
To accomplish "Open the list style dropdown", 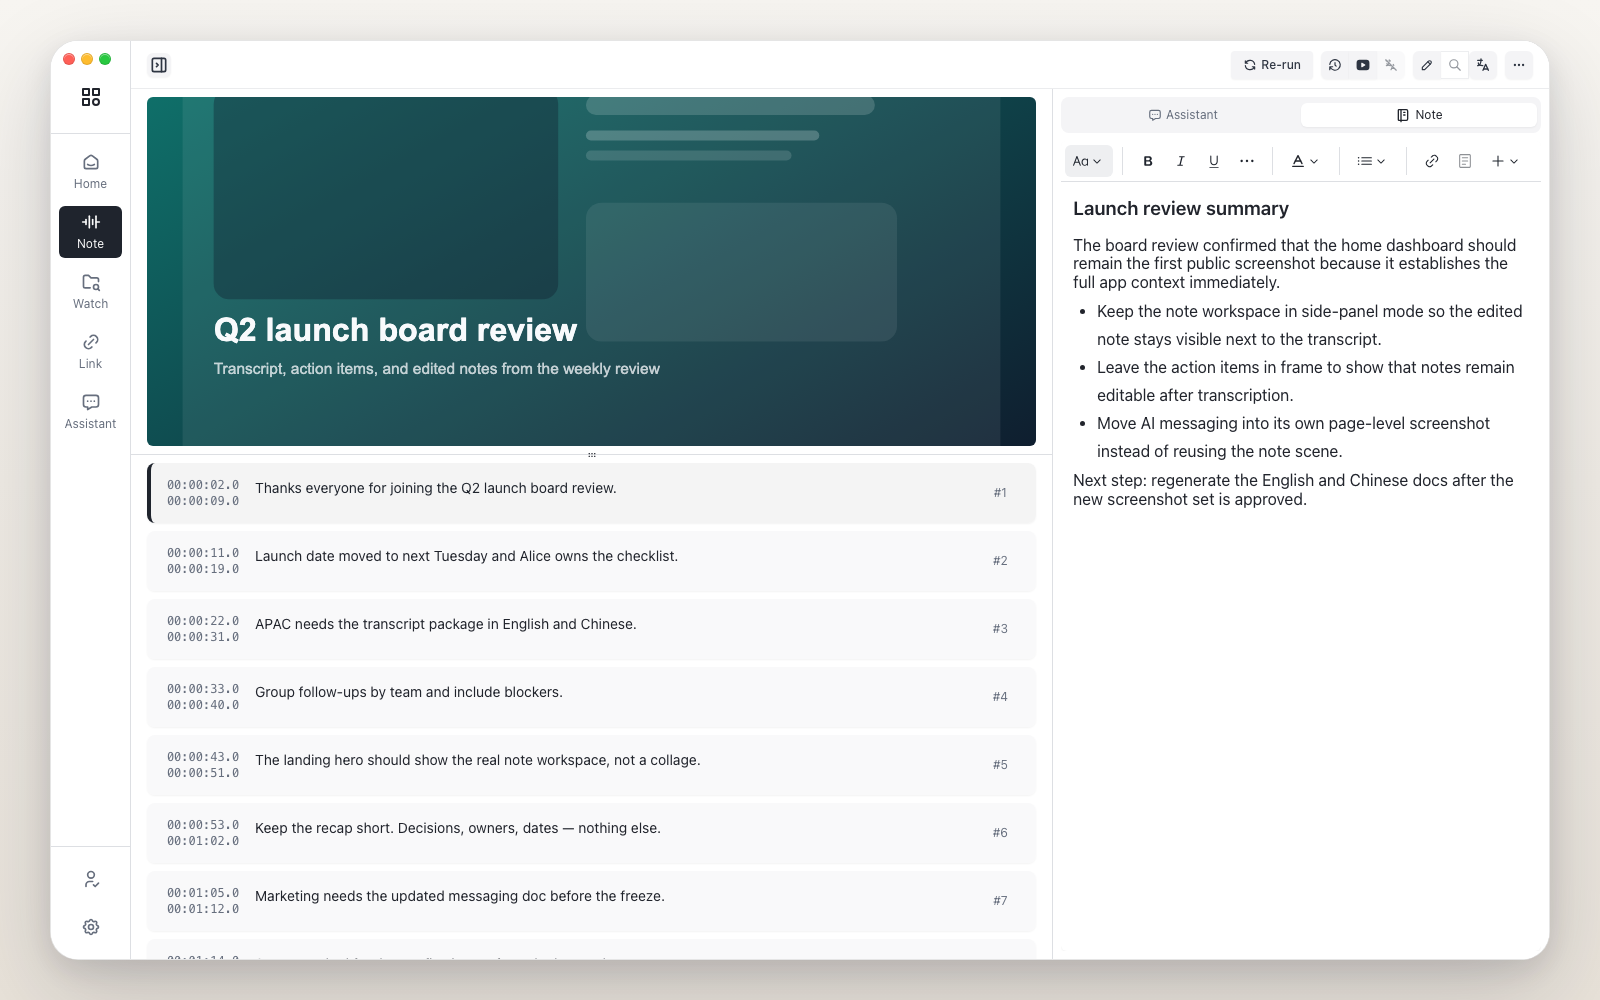I will coord(1371,161).
